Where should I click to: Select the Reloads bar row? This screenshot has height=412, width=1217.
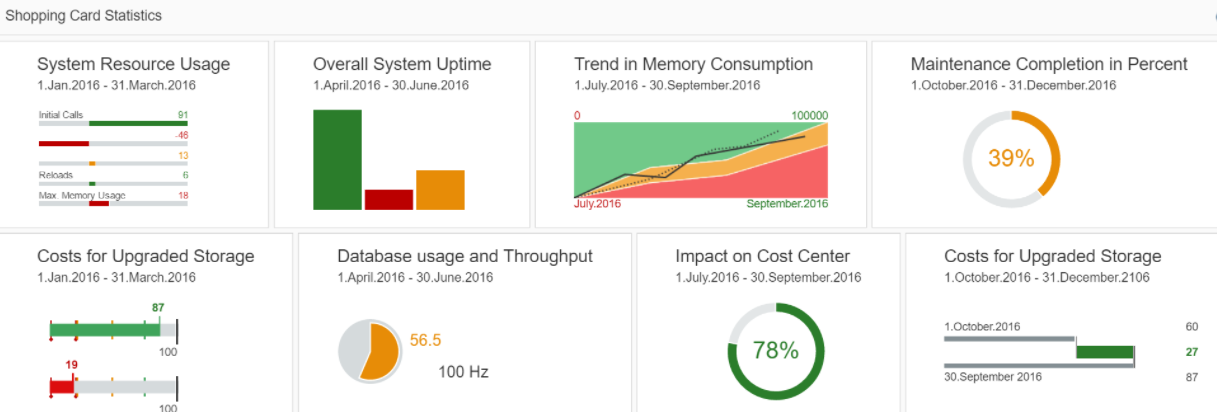[113, 183]
